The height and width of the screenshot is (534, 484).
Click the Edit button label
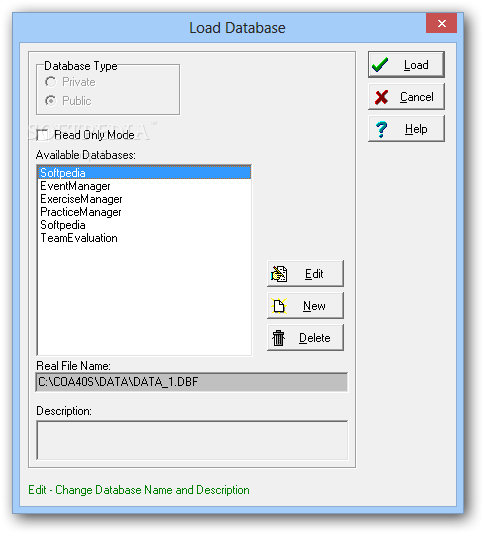point(314,274)
